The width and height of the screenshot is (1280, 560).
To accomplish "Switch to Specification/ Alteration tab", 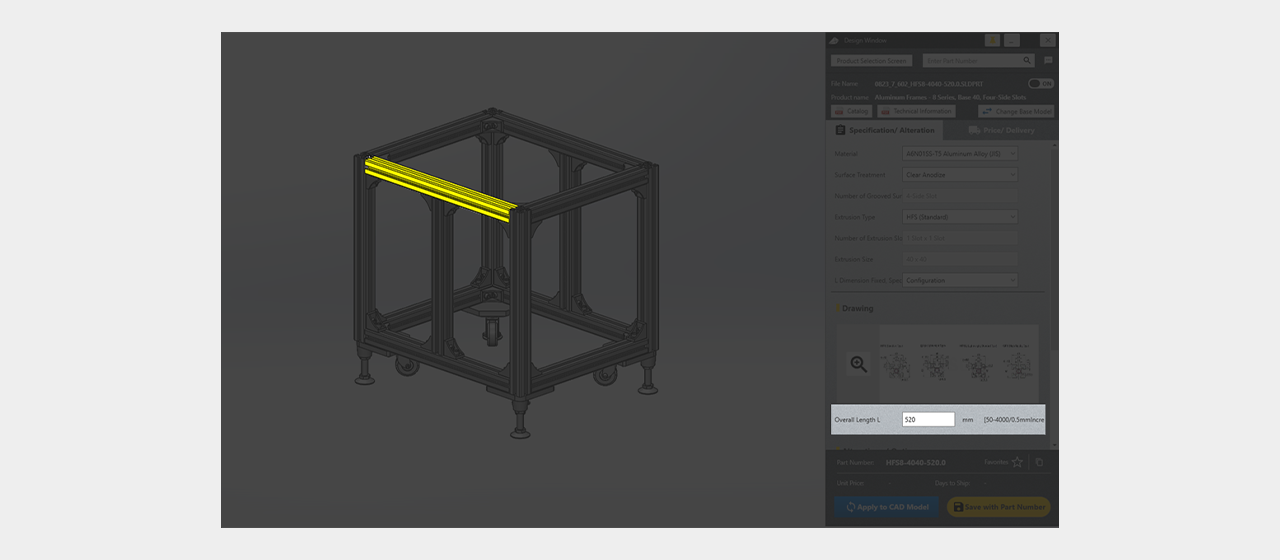I will tap(884, 130).
